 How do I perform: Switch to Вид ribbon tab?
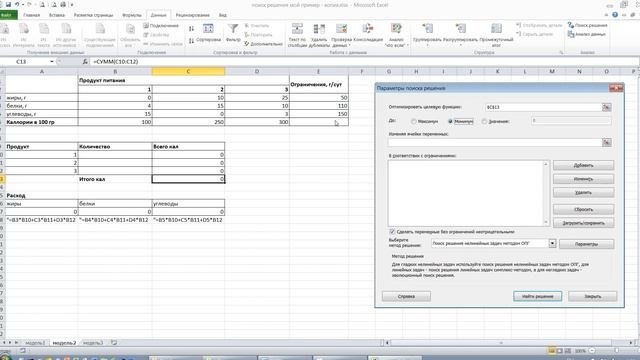222,15
